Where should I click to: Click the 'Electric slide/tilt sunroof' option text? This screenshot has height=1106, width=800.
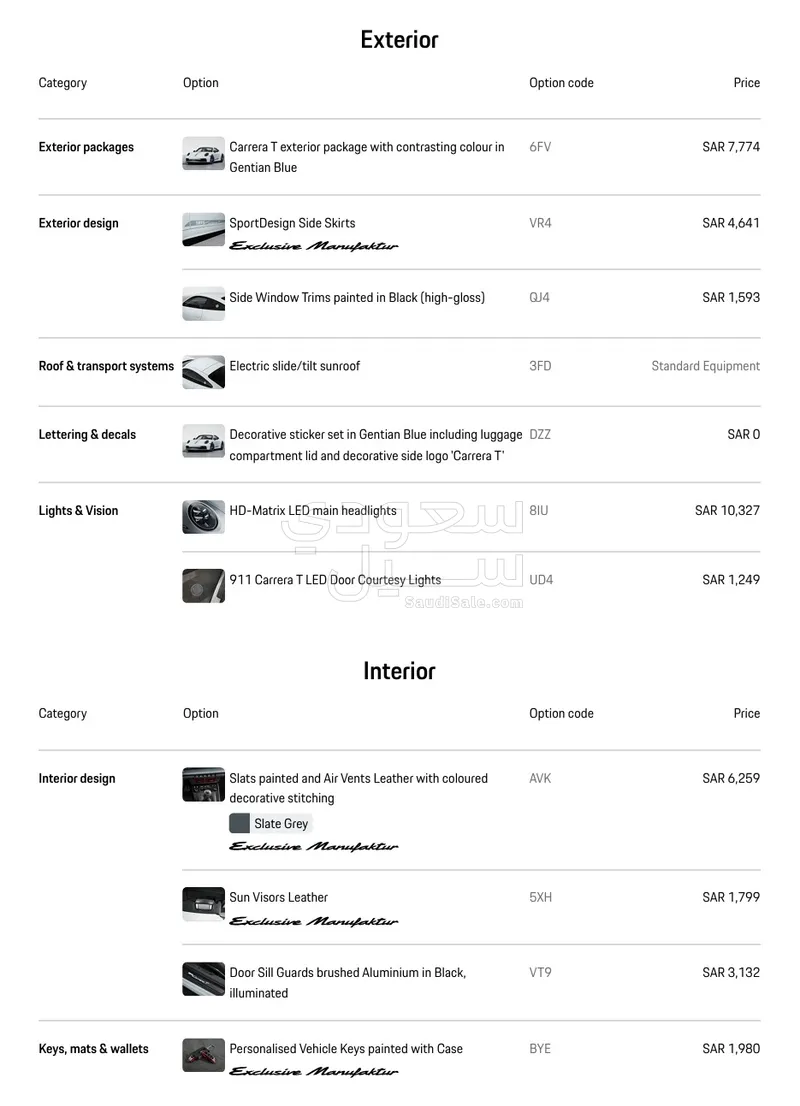tap(294, 366)
